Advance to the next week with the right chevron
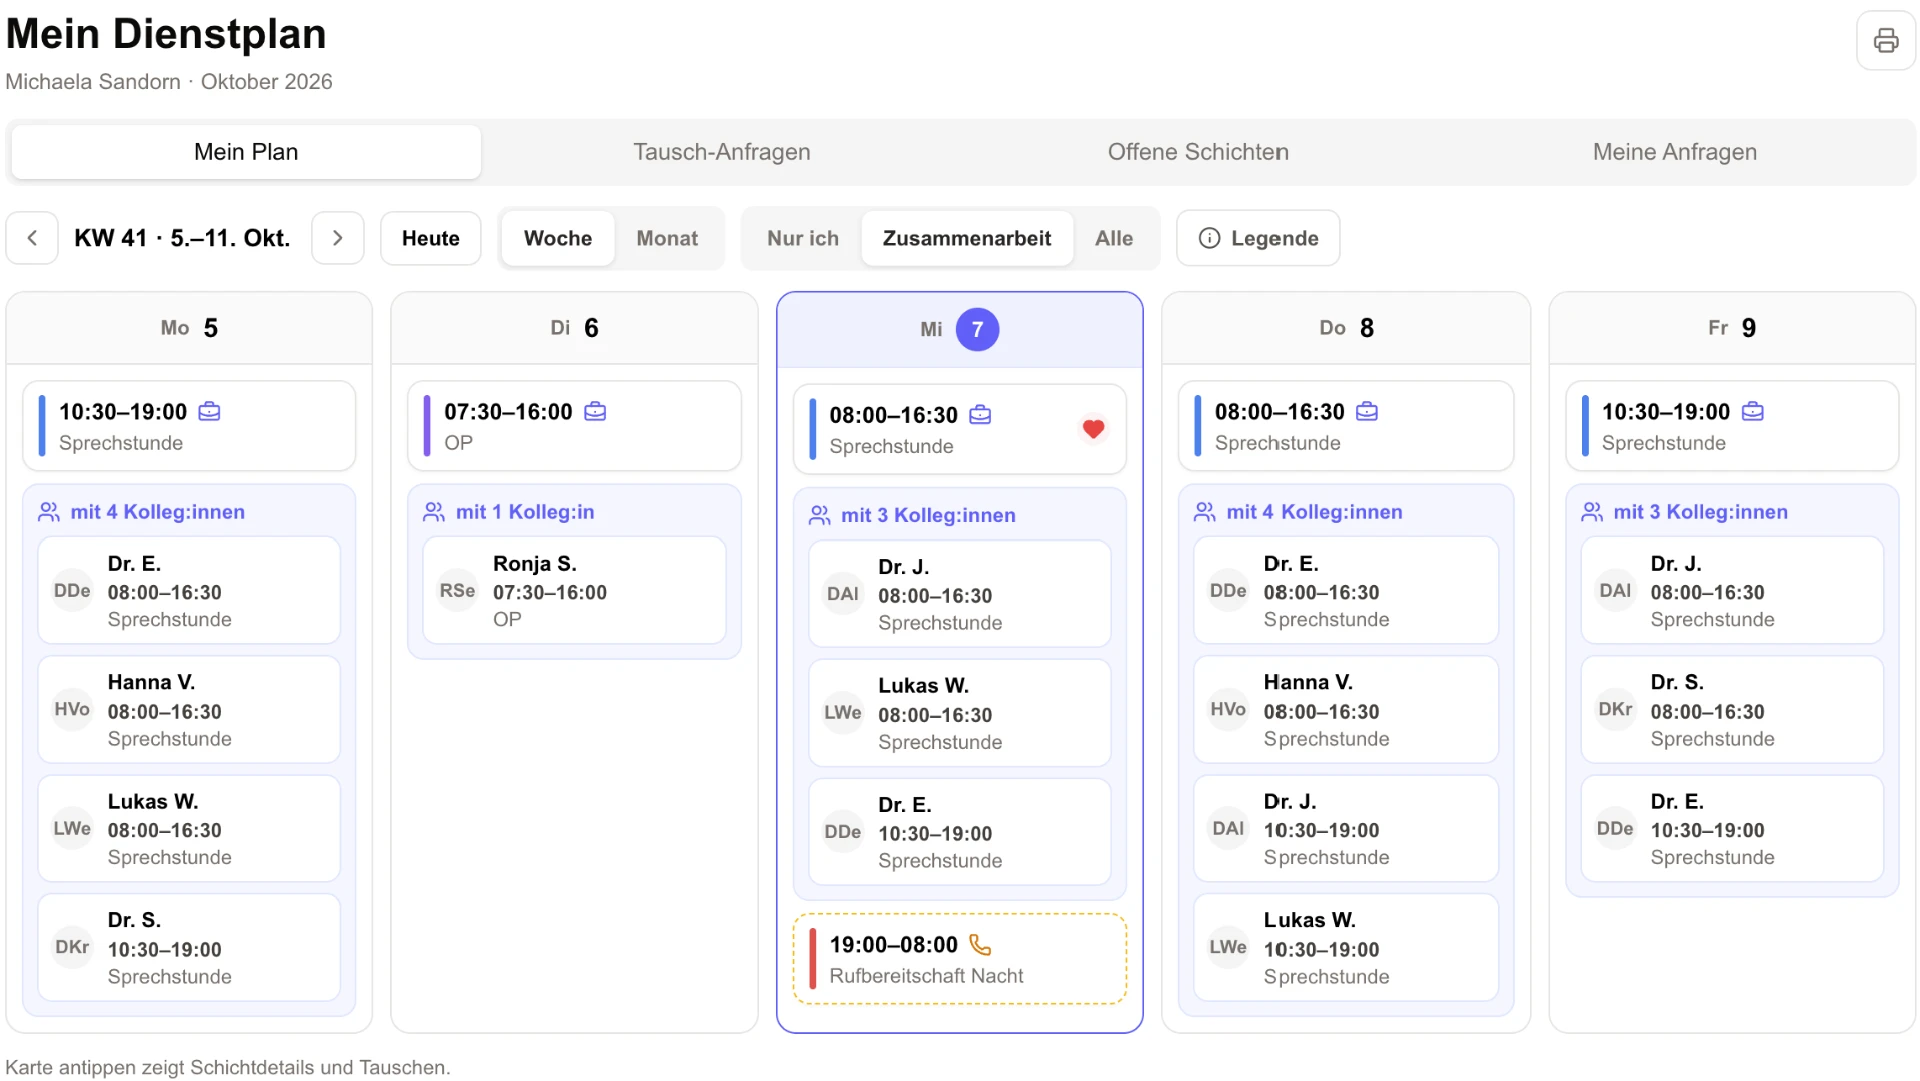The height and width of the screenshot is (1081, 1920). 338,238
